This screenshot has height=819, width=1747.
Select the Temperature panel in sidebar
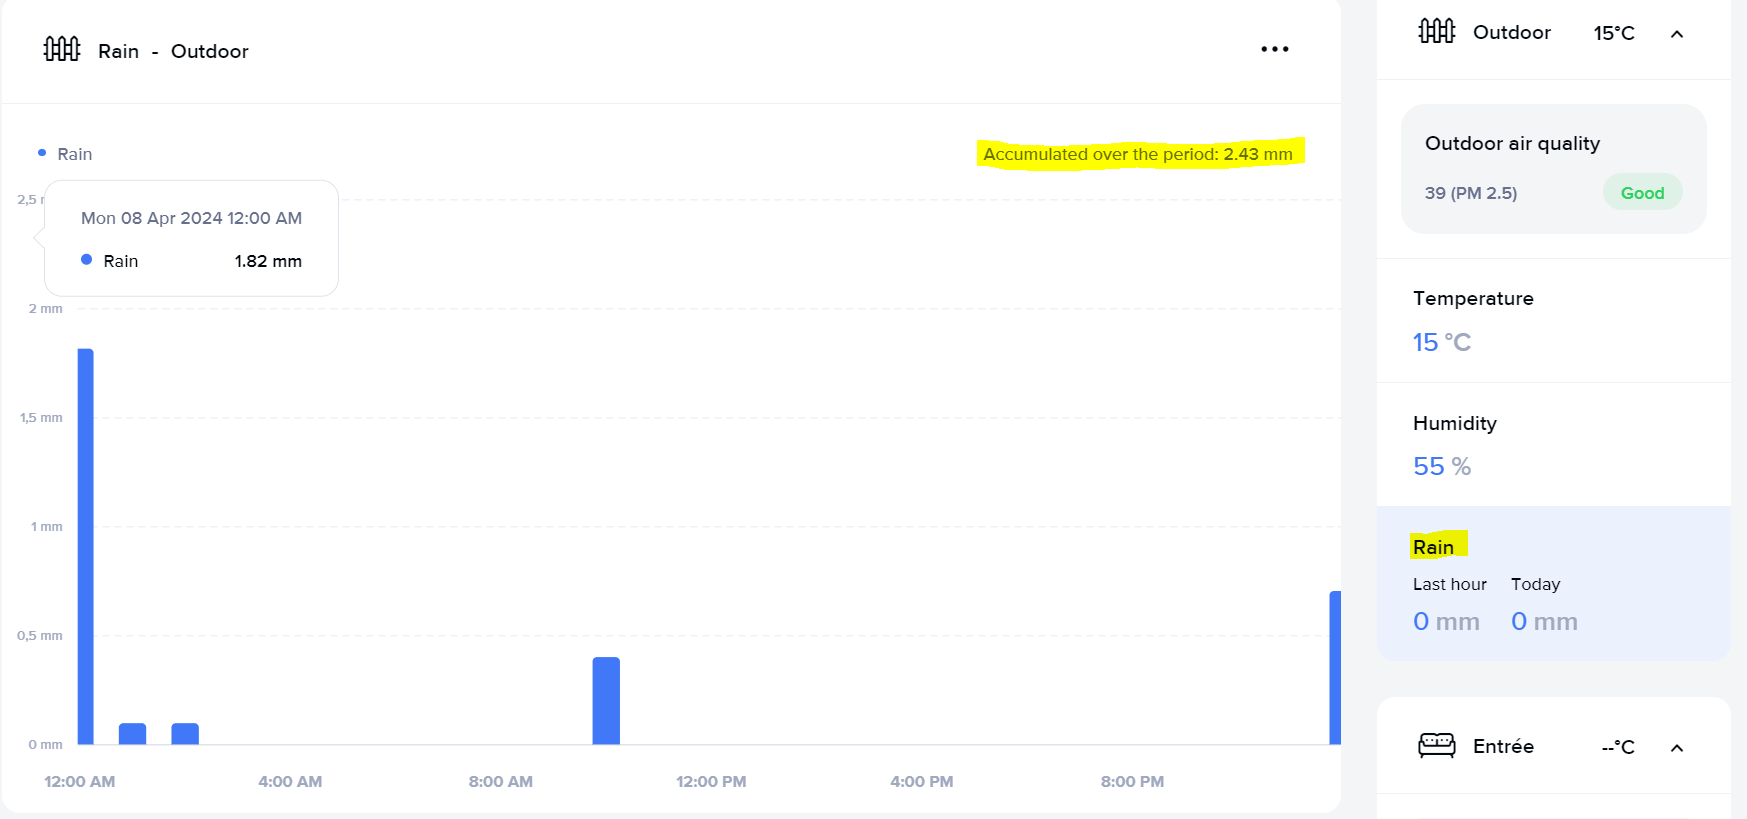tap(1552, 321)
